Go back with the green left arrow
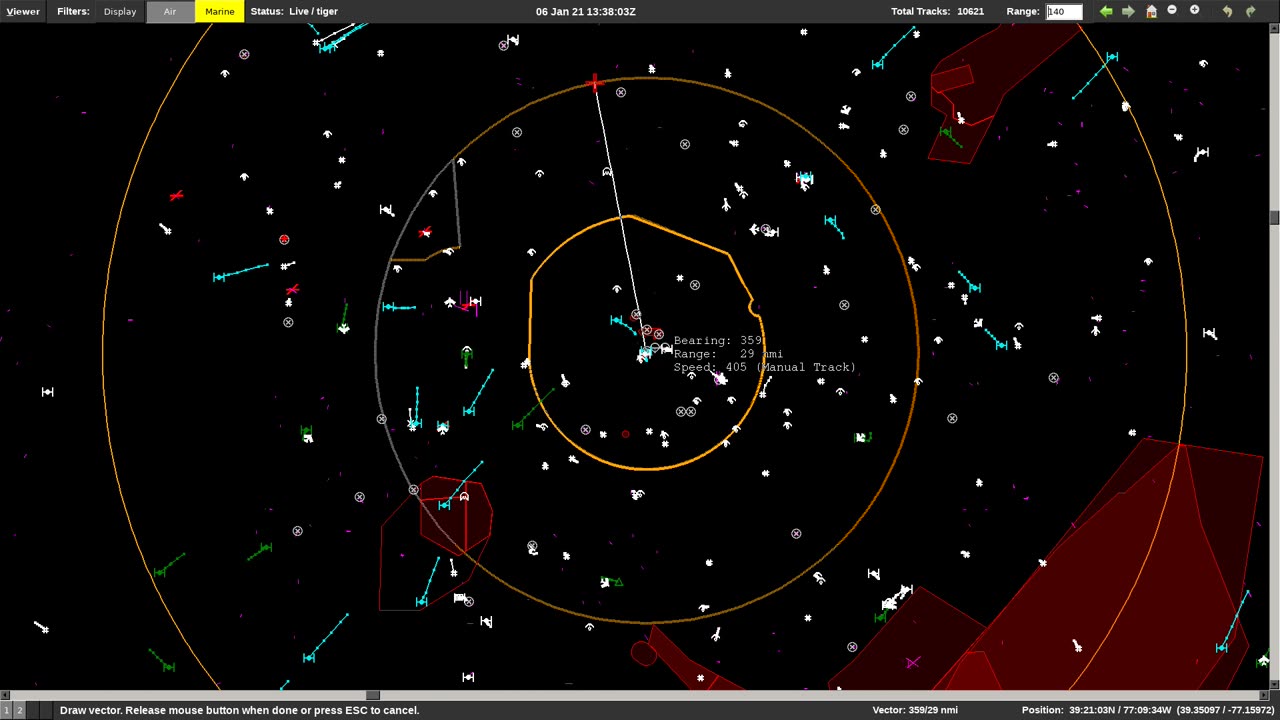1280x720 pixels. (1106, 11)
